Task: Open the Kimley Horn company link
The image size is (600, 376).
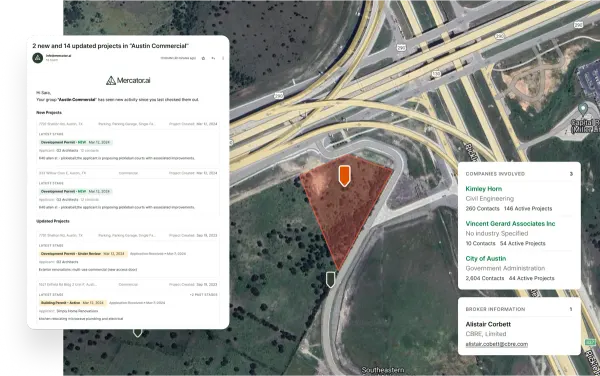Action: 484,189
